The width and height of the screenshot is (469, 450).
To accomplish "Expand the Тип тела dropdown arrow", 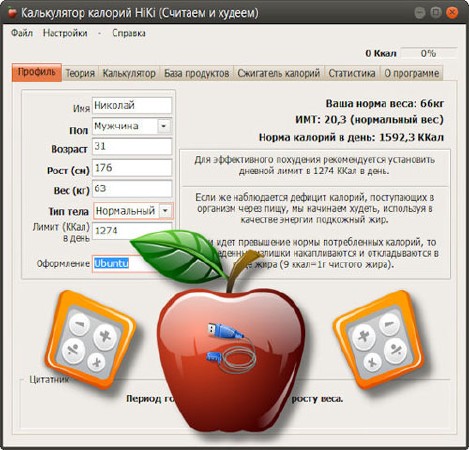I will 165,211.
